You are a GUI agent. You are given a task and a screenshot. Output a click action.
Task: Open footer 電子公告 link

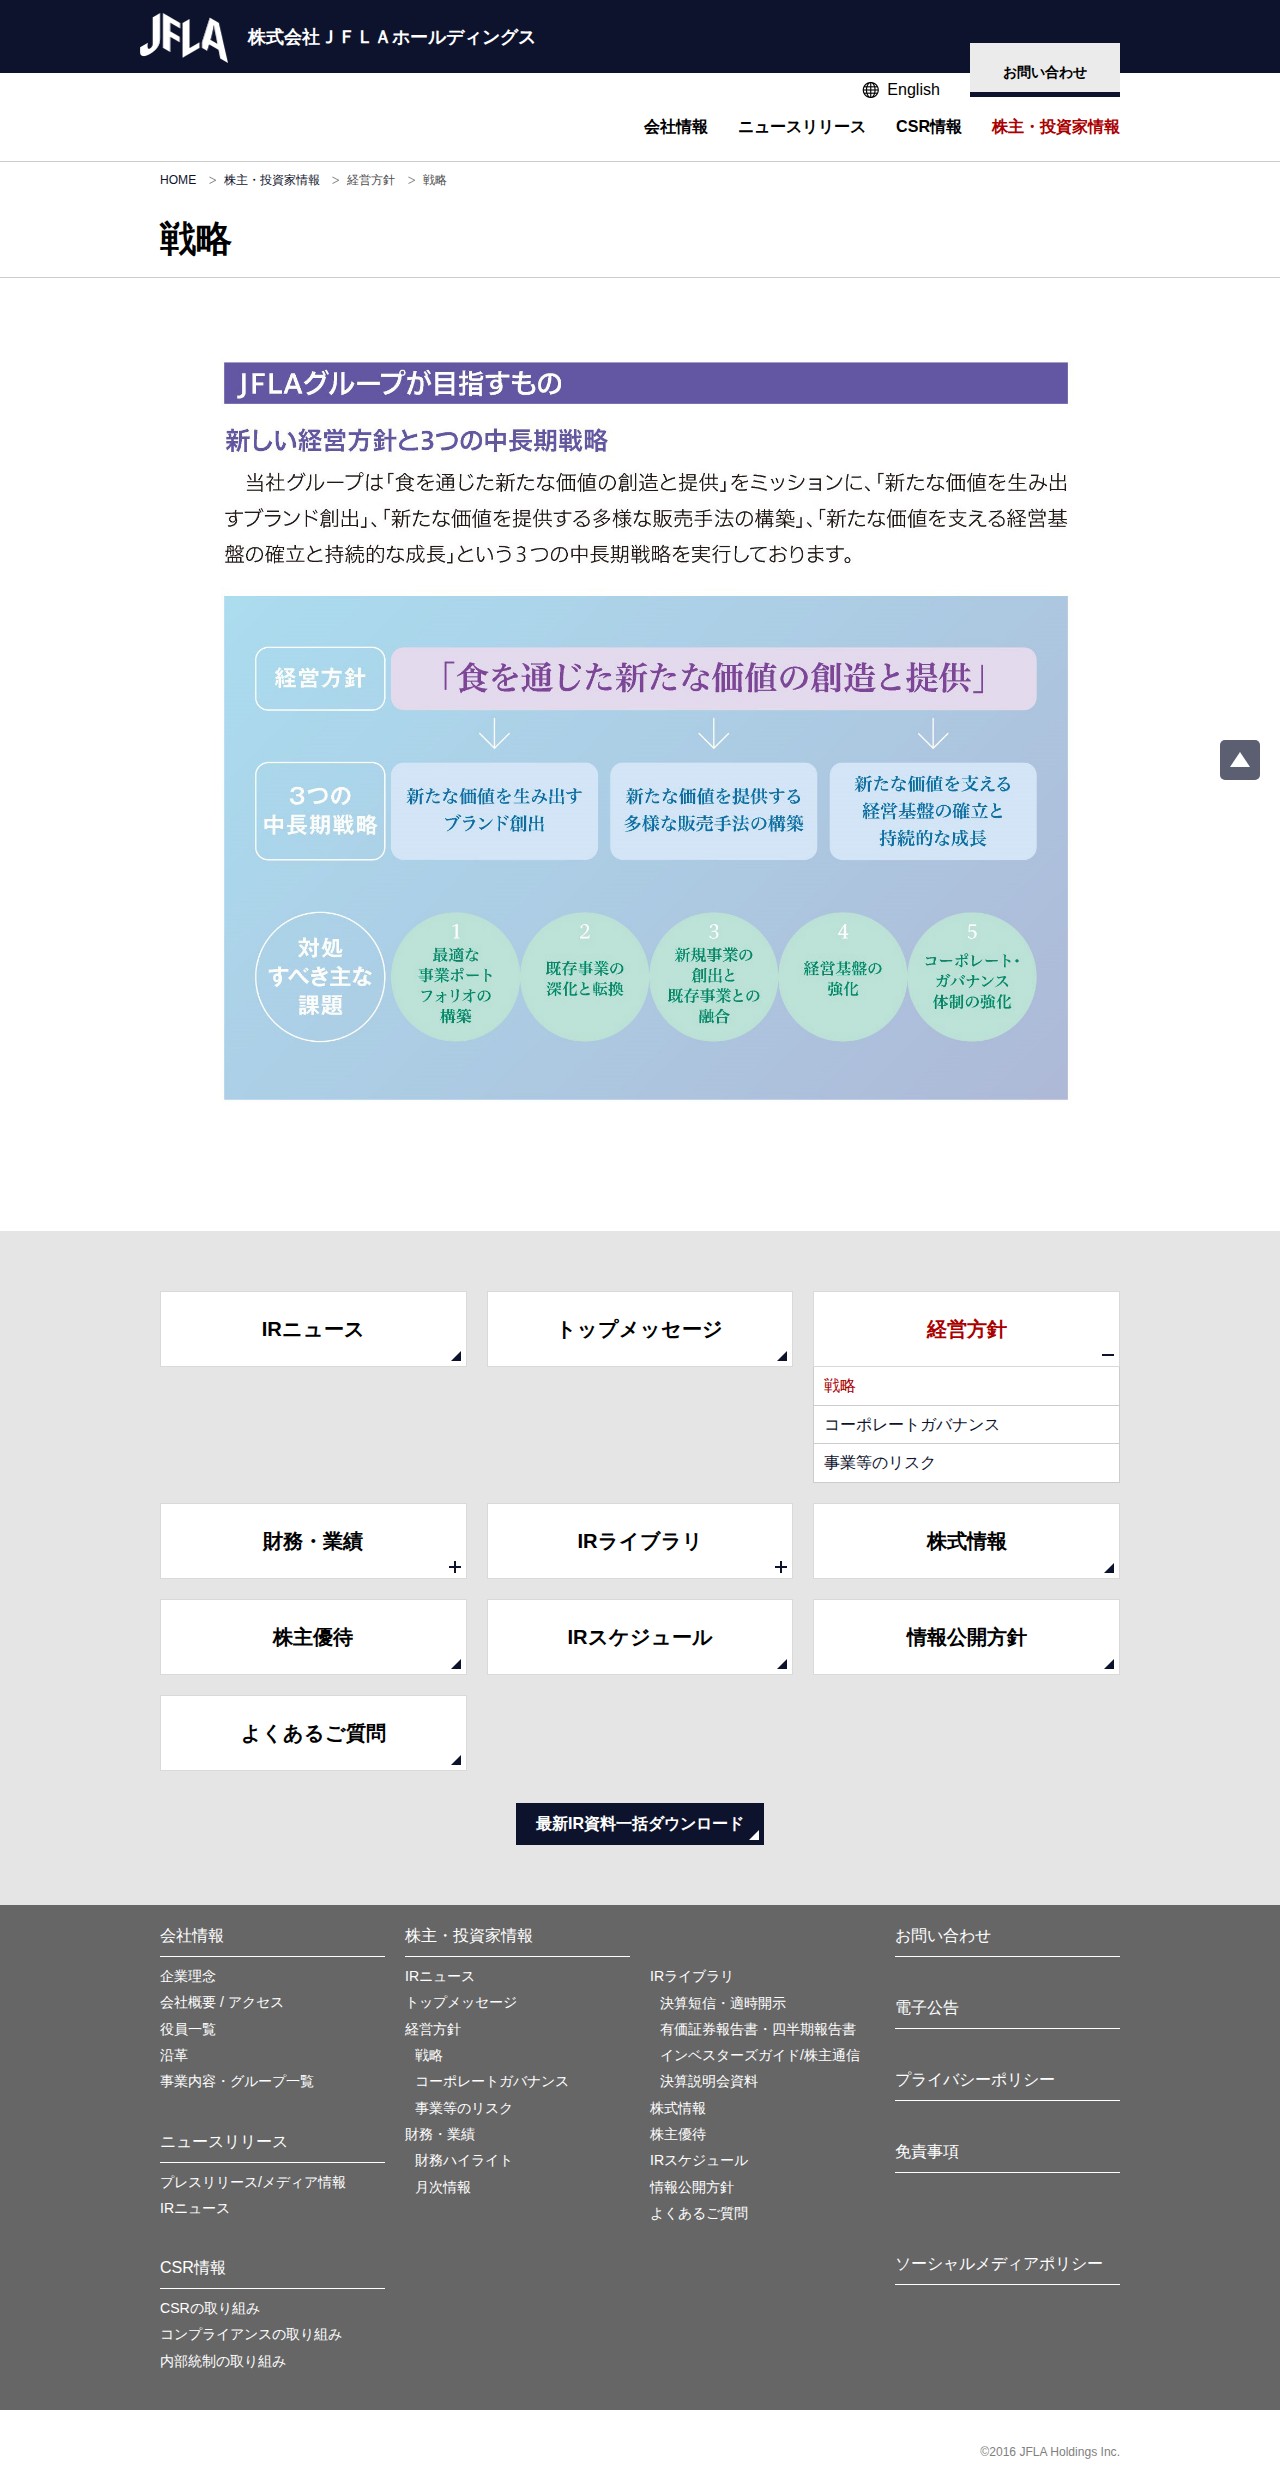[927, 2008]
